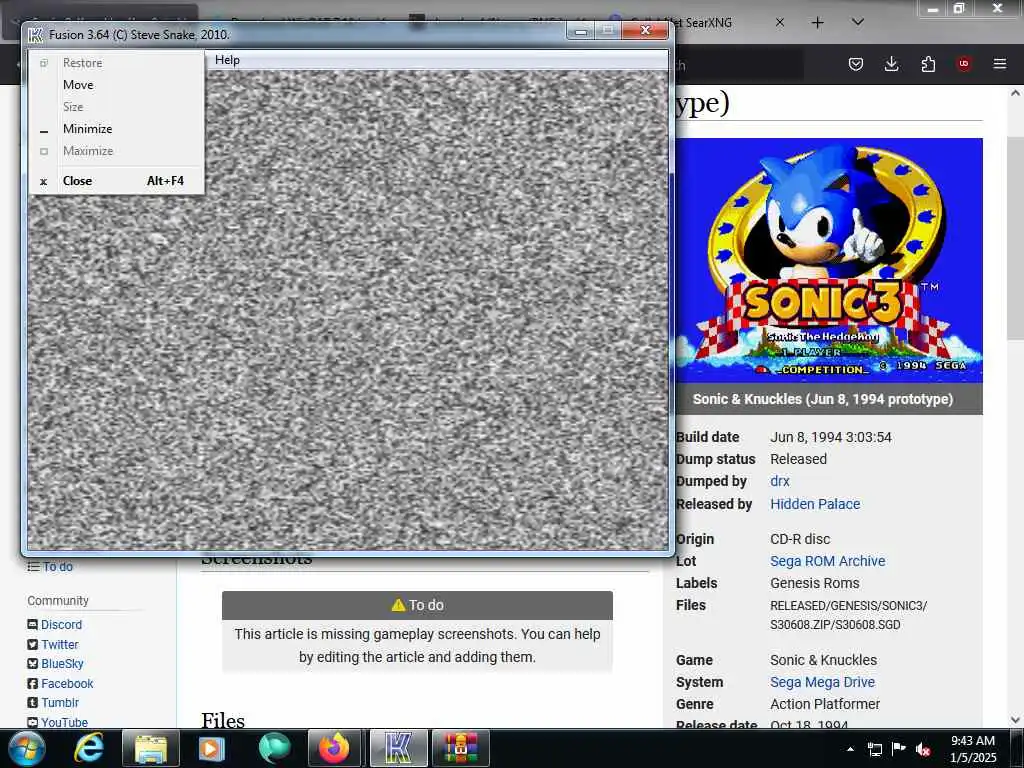Viewport: 1024px width, 768px height.
Task: Select Move in the Fusion system menu
Action: coord(117,85)
